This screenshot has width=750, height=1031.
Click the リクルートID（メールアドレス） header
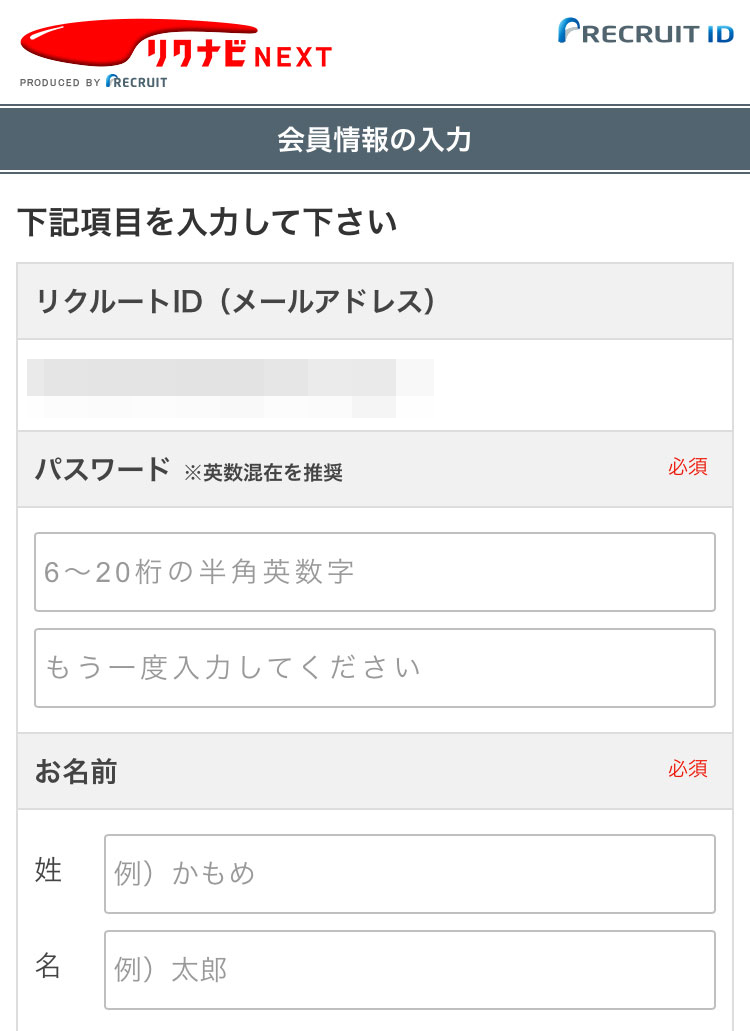(x=375, y=301)
